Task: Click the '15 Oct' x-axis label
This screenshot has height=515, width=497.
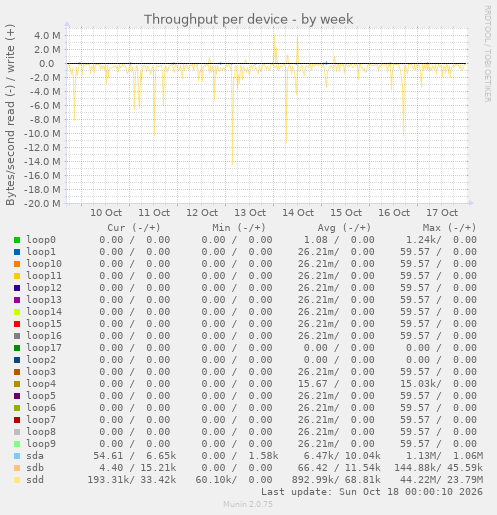Action: [346, 213]
